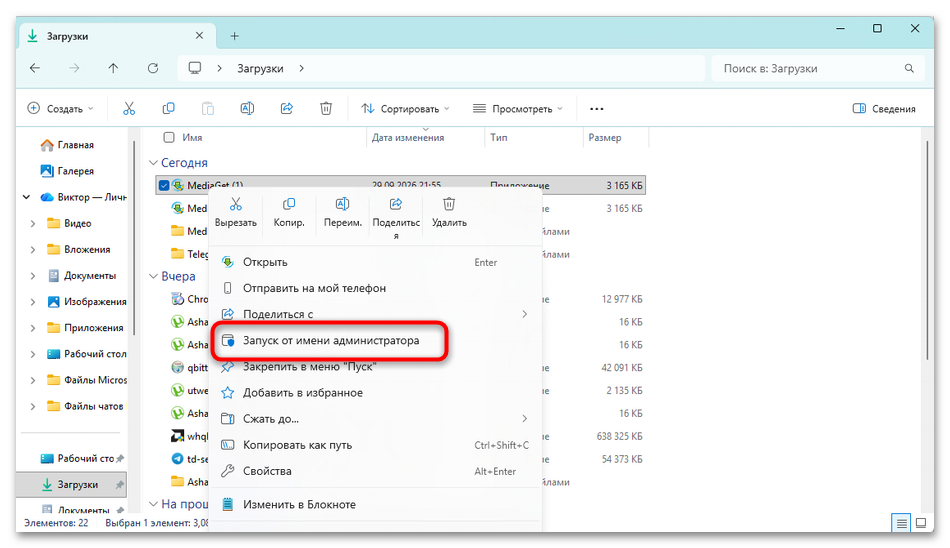The height and width of the screenshot is (548, 950).
Task: Go forward with the right arrow
Action: 74,68
